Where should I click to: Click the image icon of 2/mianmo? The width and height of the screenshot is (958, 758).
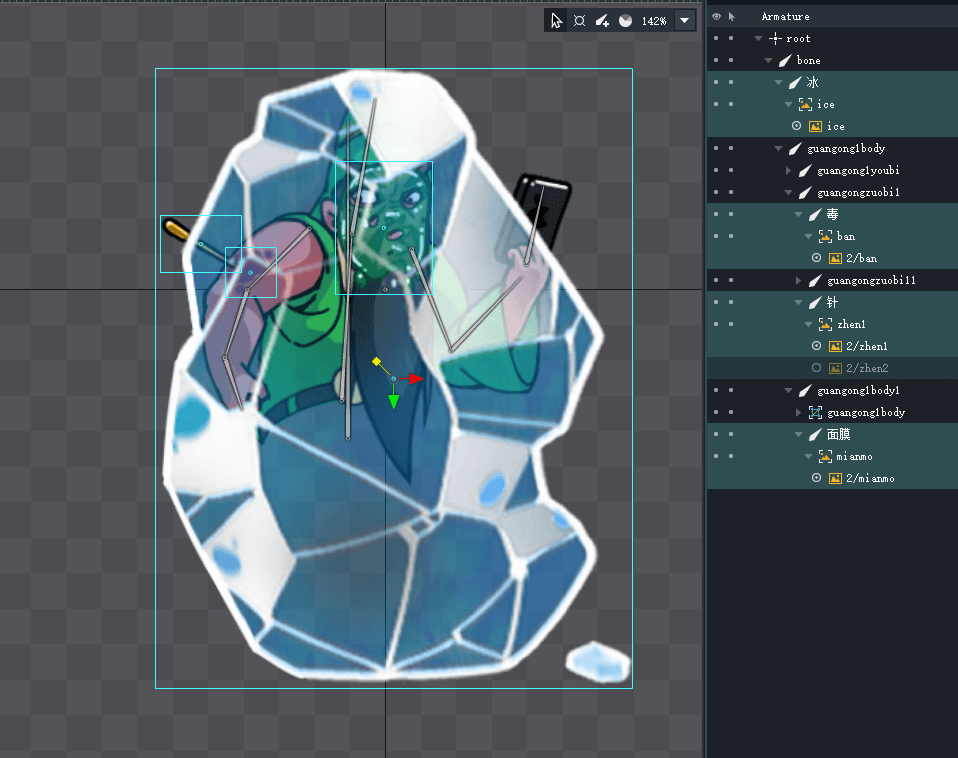(835, 478)
